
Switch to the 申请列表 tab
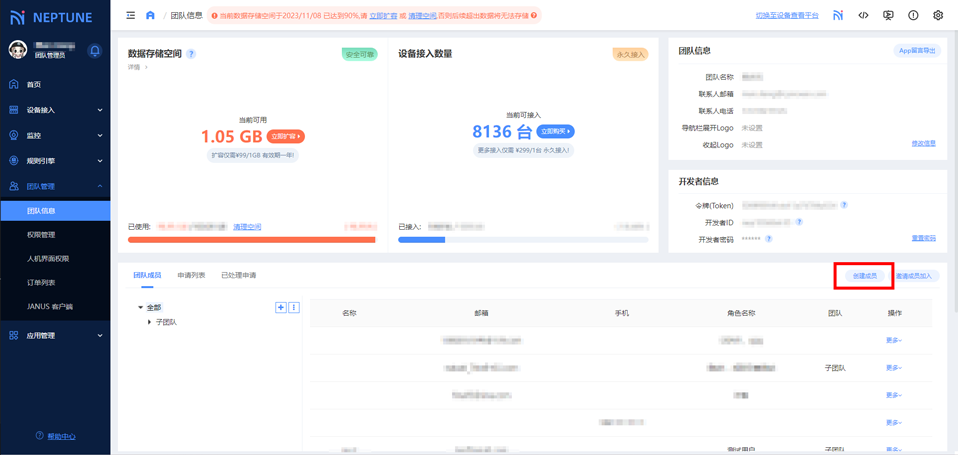191,275
